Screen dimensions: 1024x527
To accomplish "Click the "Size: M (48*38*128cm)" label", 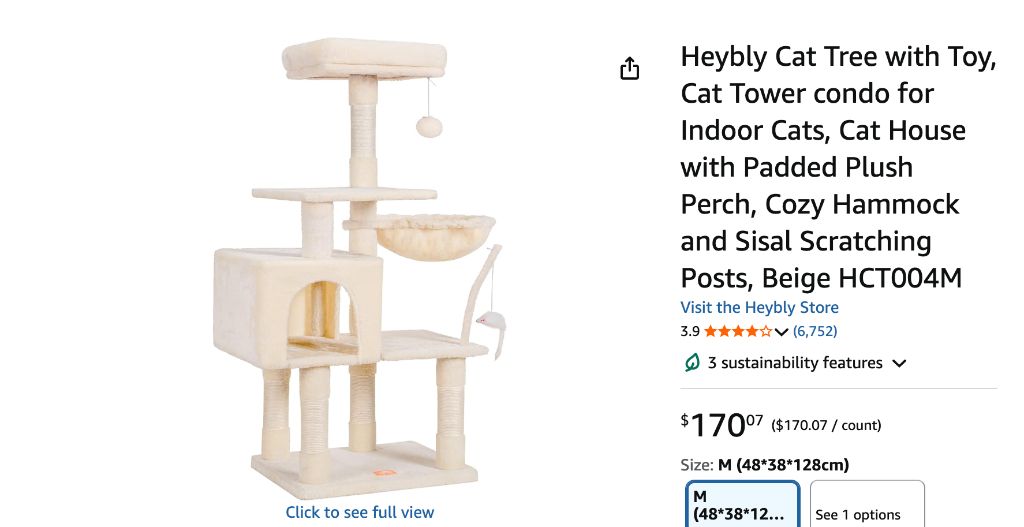I will [765, 464].
